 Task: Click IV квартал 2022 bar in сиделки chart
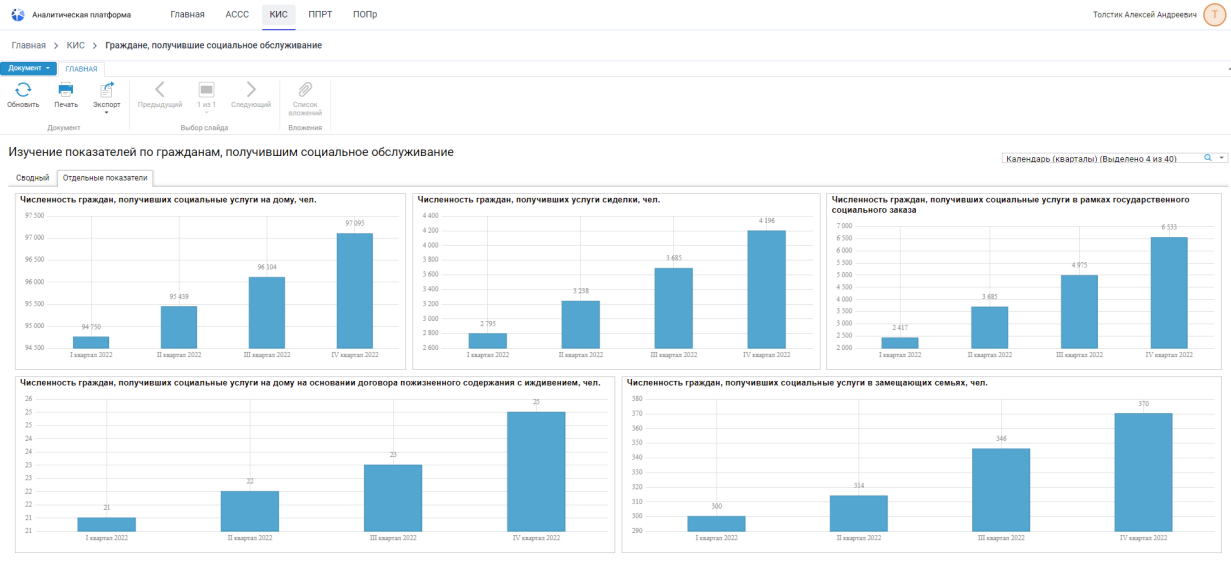point(766,289)
